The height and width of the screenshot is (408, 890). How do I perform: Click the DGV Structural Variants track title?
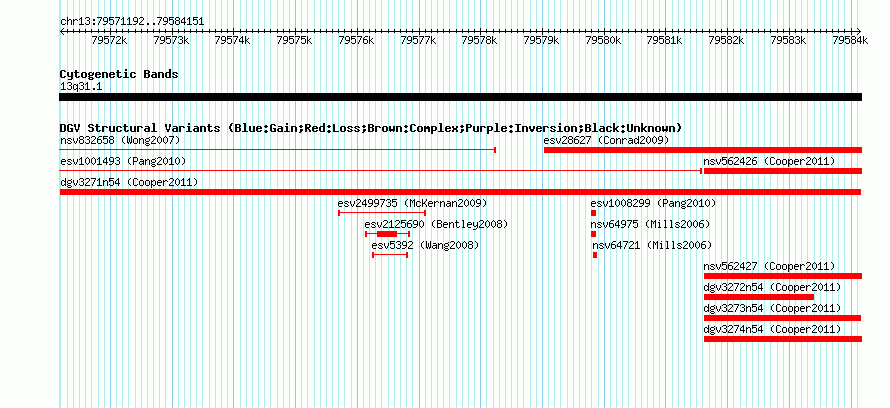click(371, 128)
